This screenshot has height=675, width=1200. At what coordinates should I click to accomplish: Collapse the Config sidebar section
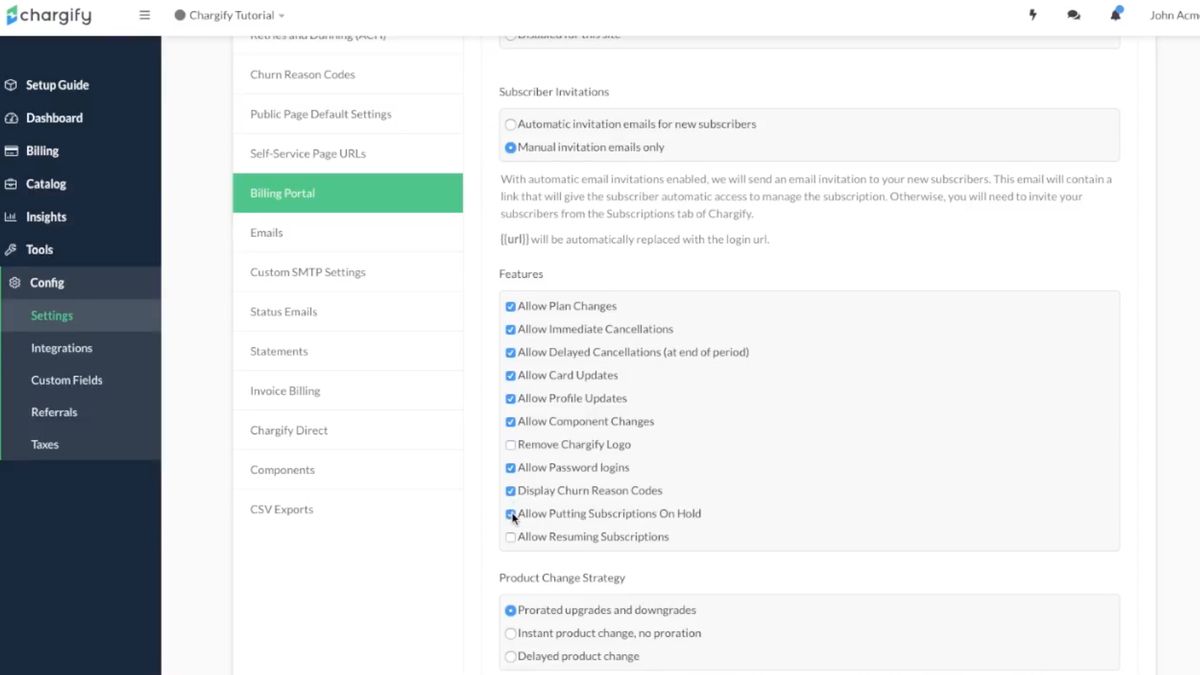(x=47, y=283)
